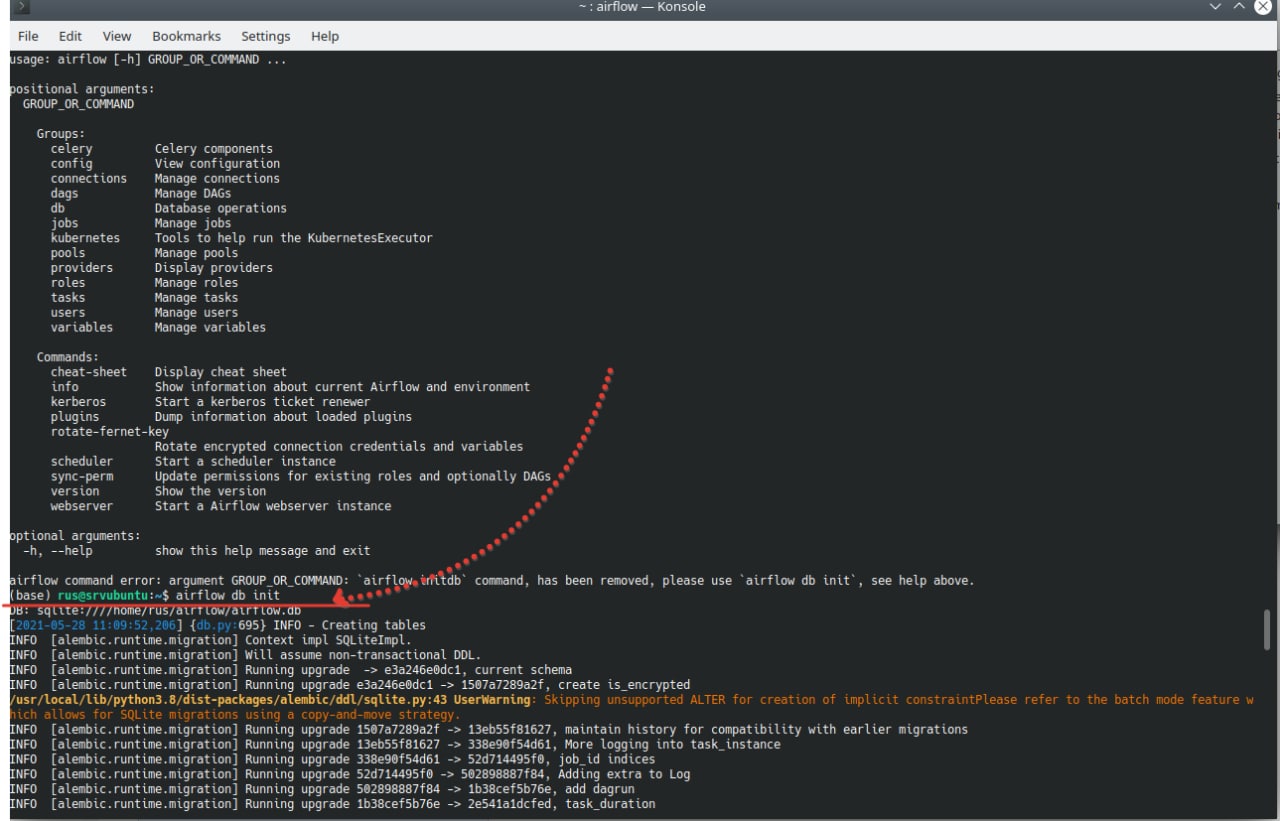The height and width of the screenshot is (821, 1280).
Task: Click the 'usage: airflow [-h]' line
Action: pos(148,60)
